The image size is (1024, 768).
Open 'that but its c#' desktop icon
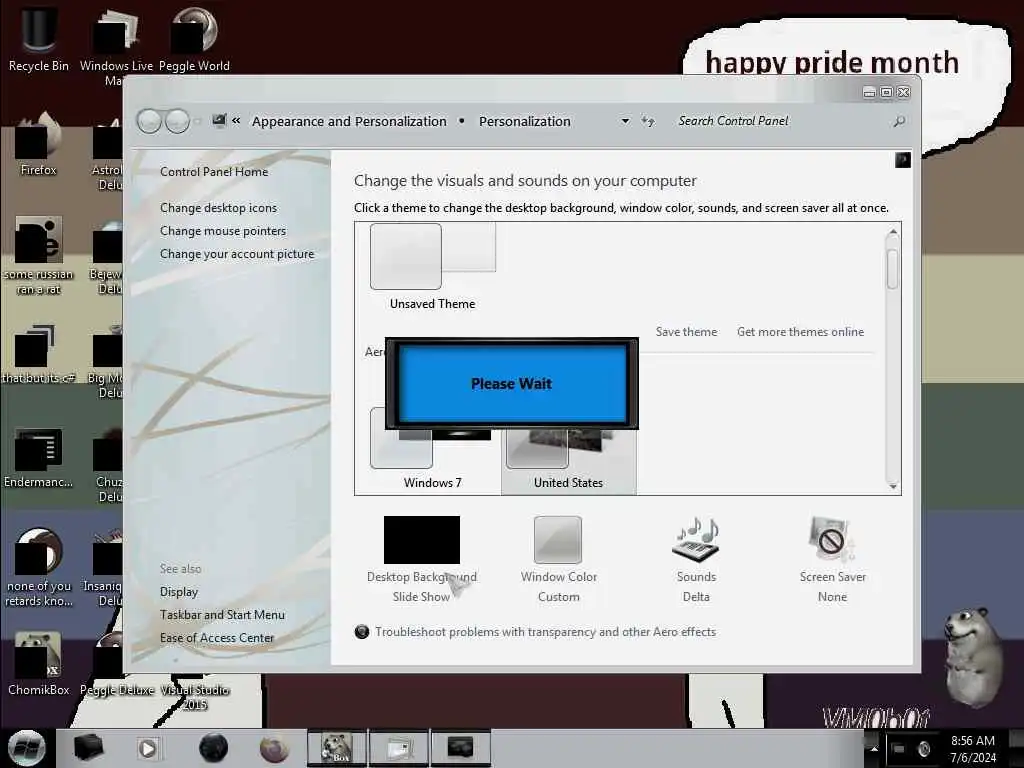point(39,353)
